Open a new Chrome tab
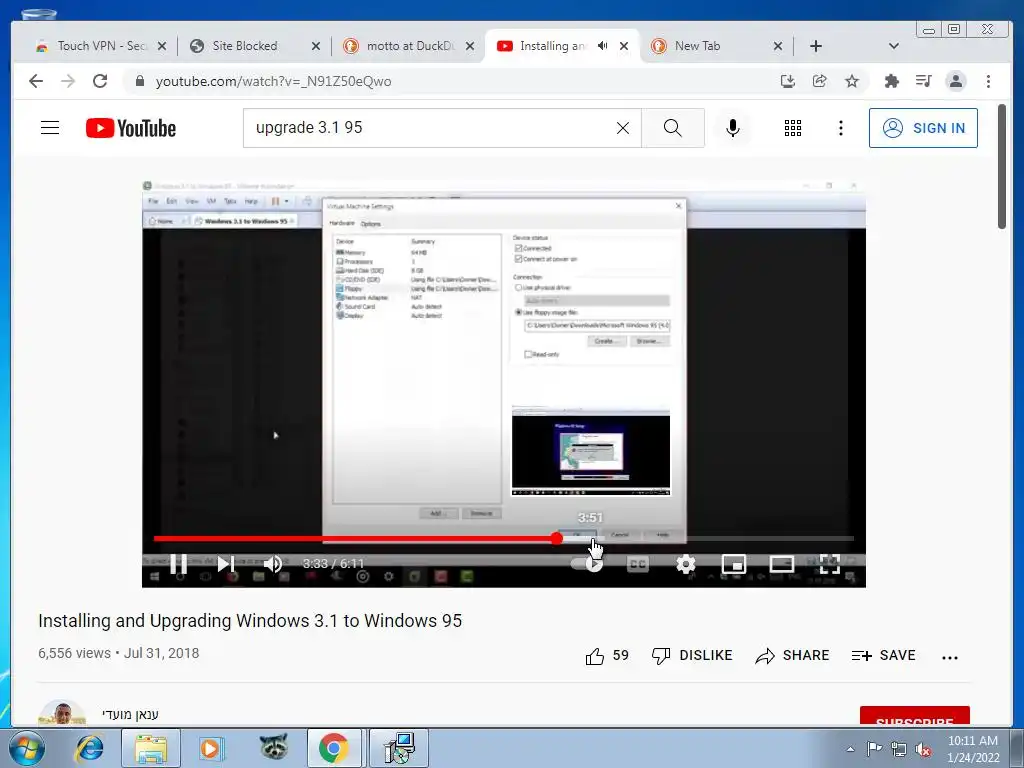 point(816,46)
